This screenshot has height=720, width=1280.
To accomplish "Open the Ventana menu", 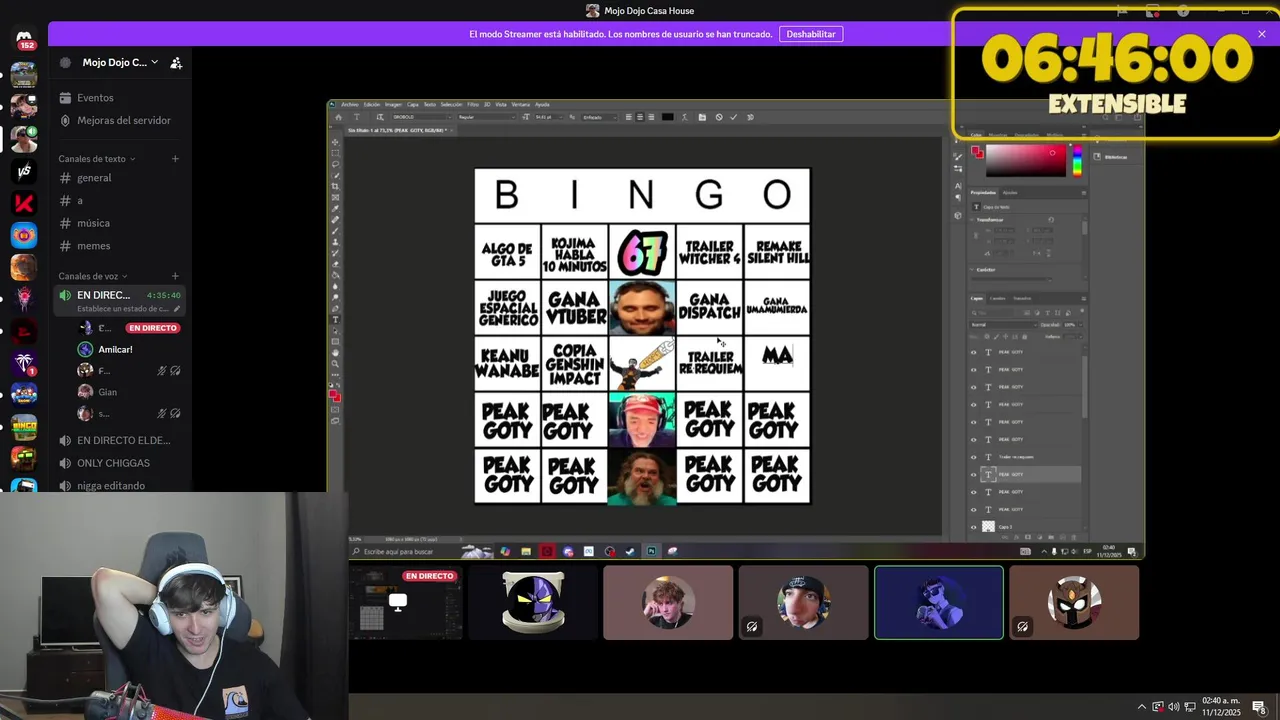I will coord(520,104).
